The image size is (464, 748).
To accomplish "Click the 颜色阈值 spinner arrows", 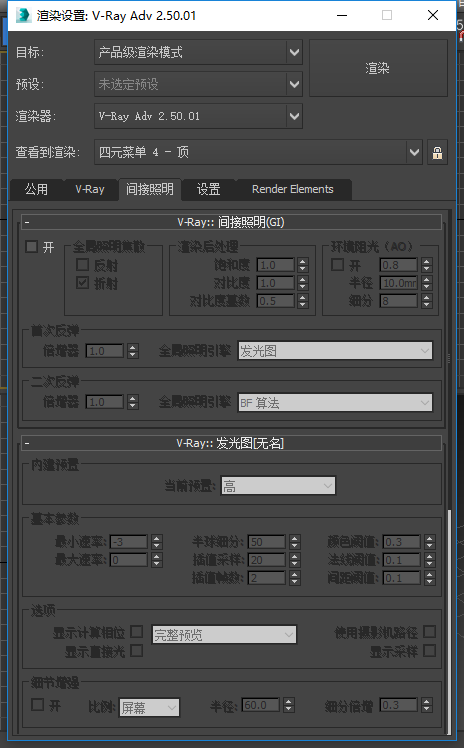I will coord(429,542).
